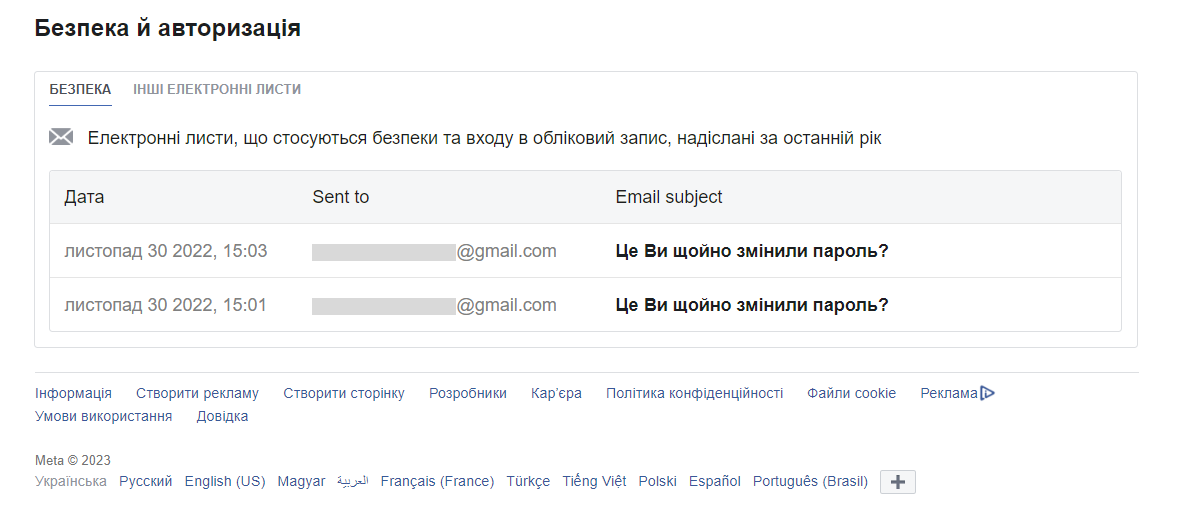Open the Створити сторінку link

(344, 393)
